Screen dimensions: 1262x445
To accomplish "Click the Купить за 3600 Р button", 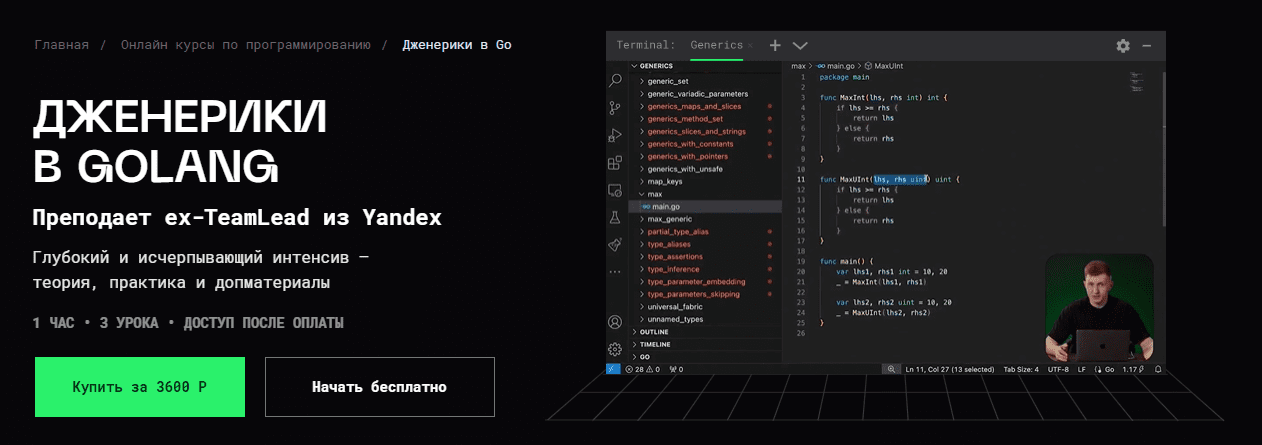I will click(140, 387).
